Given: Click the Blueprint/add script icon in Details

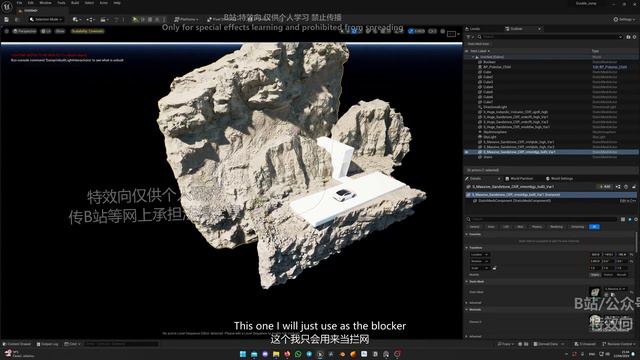Looking at the screenshot, I should pos(618,187).
